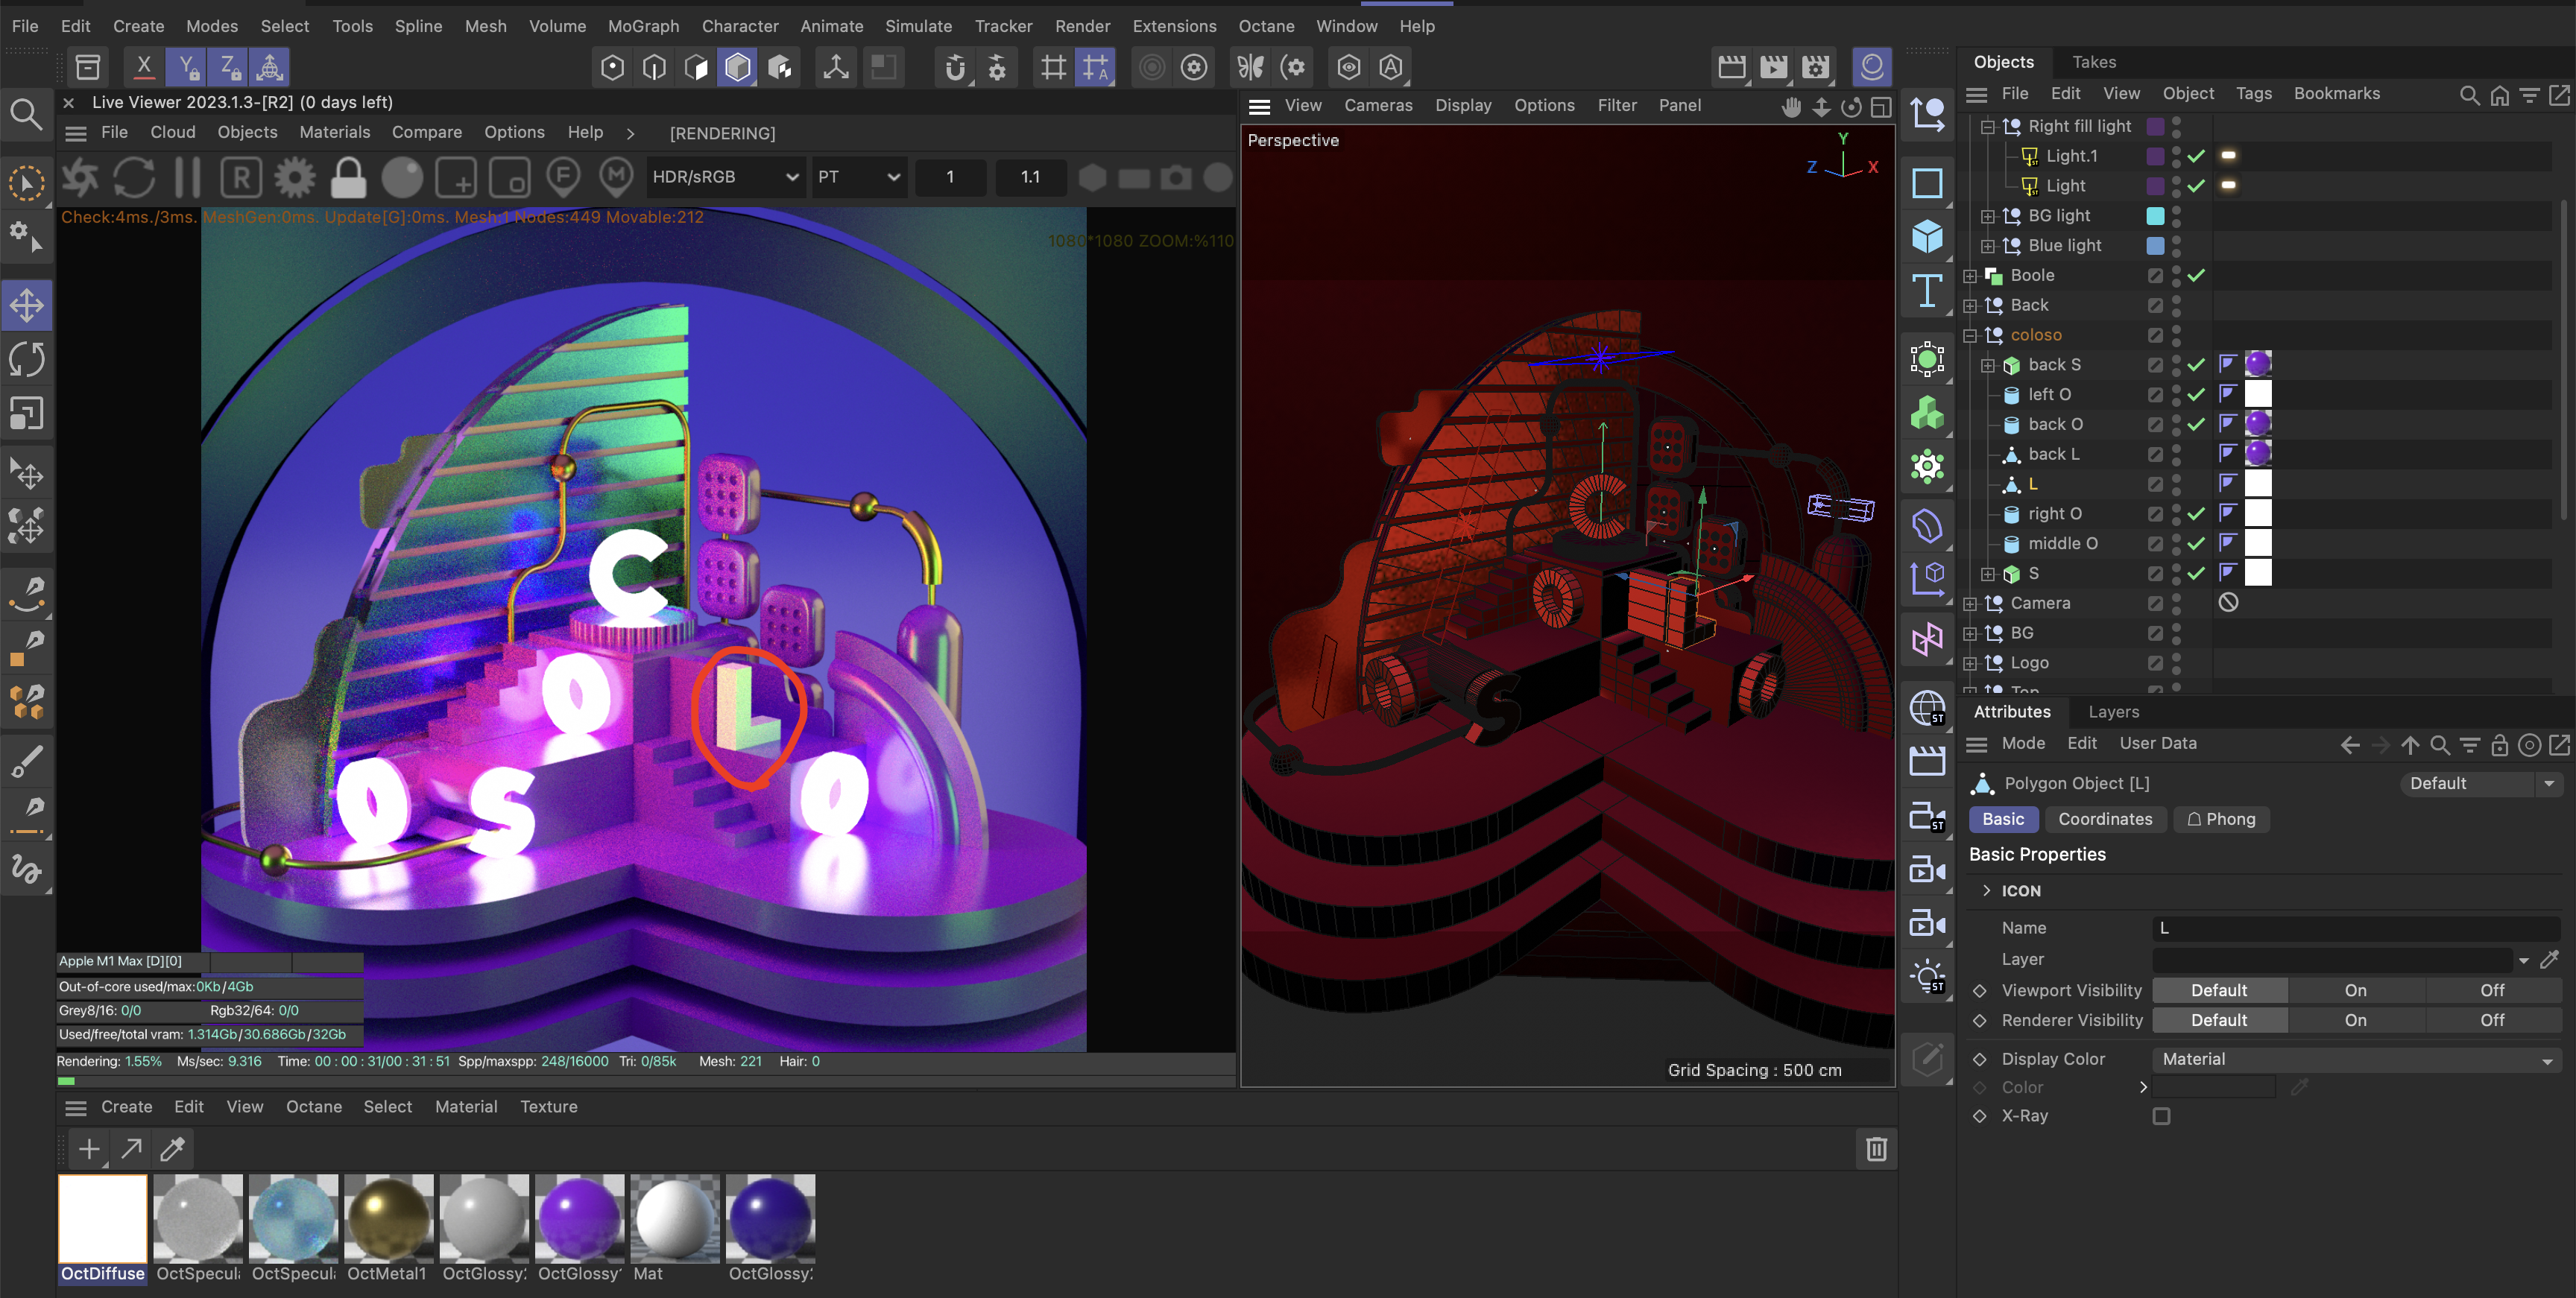This screenshot has height=1298, width=2576.
Task: Toggle the viewport maximize layout icon
Action: coord(1881,106)
